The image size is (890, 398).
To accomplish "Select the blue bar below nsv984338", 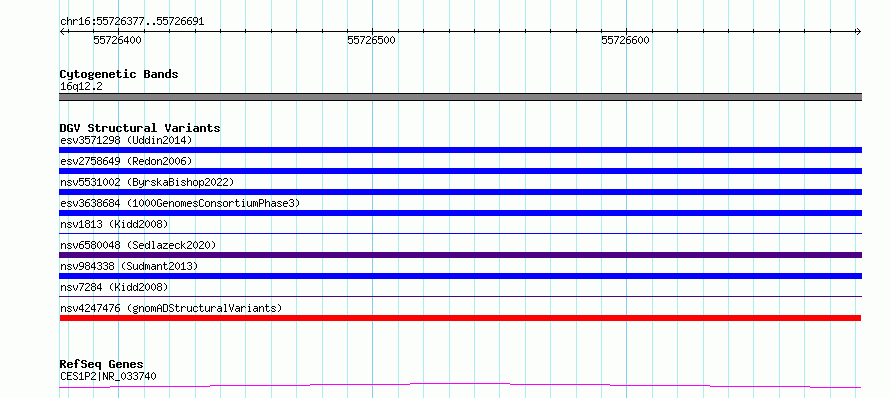I will tap(460, 276).
